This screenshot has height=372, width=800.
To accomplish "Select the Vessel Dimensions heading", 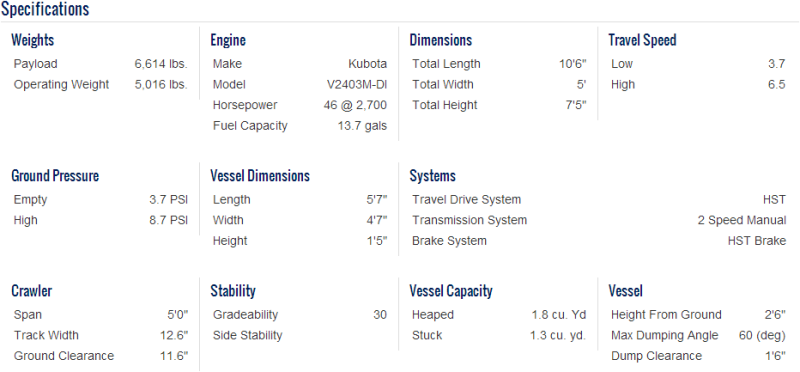I will click(x=260, y=176).
